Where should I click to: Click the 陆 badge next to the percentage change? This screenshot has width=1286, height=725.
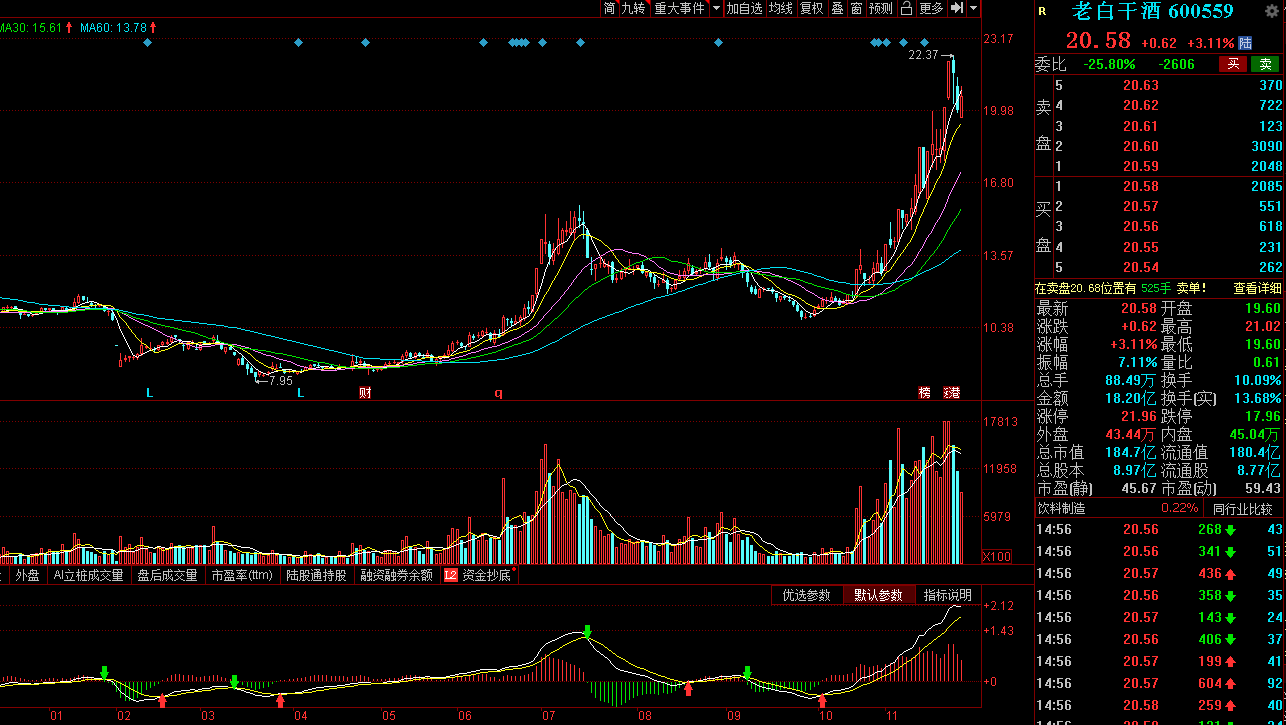(1245, 43)
